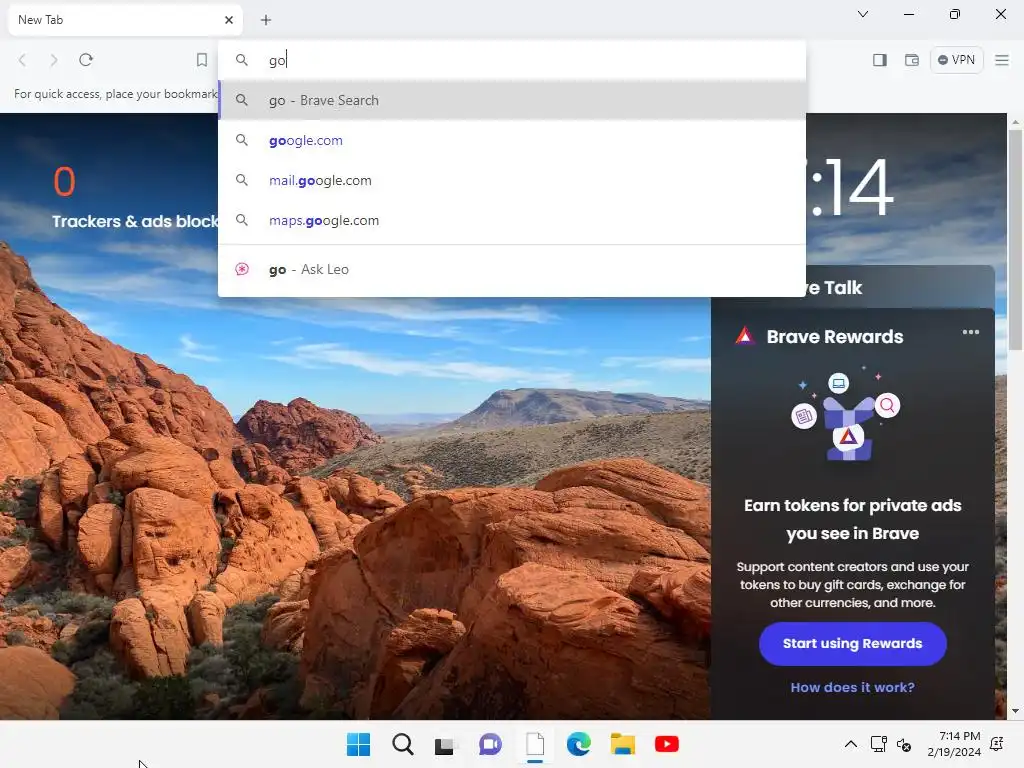Click the Ask Leo pink icon
The height and width of the screenshot is (768, 1024).
click(x=242, y=269)
